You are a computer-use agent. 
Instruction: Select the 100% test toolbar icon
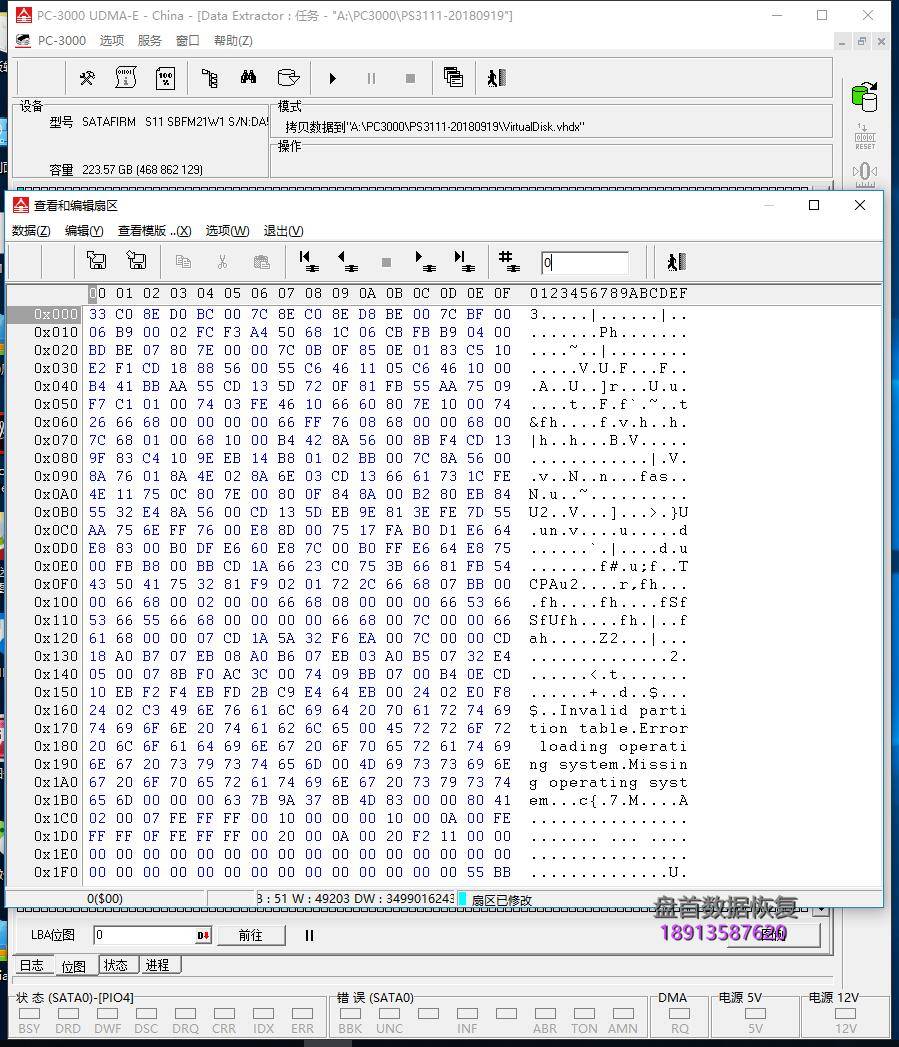click(165, 78)
